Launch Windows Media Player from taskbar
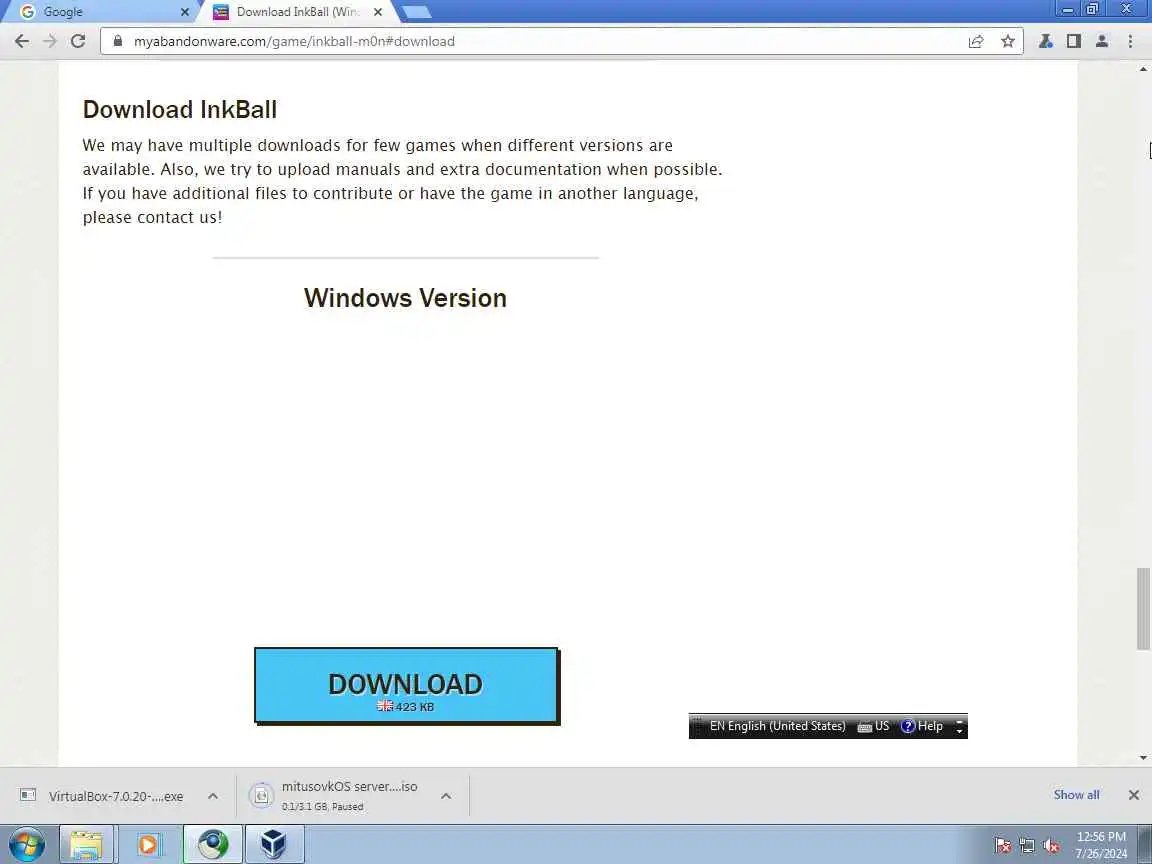 pyautogui.click(x=148, y=845)
